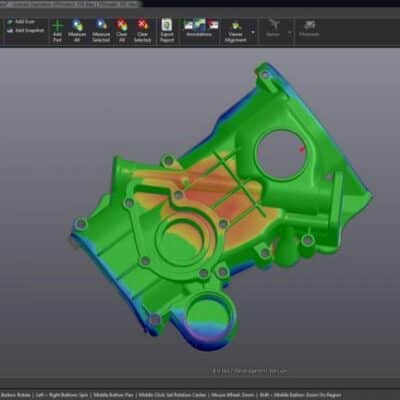Click the greyed-out tool icon right of Viewer Alignment
This screenshot has height=400, width=400.
point(273,25)
